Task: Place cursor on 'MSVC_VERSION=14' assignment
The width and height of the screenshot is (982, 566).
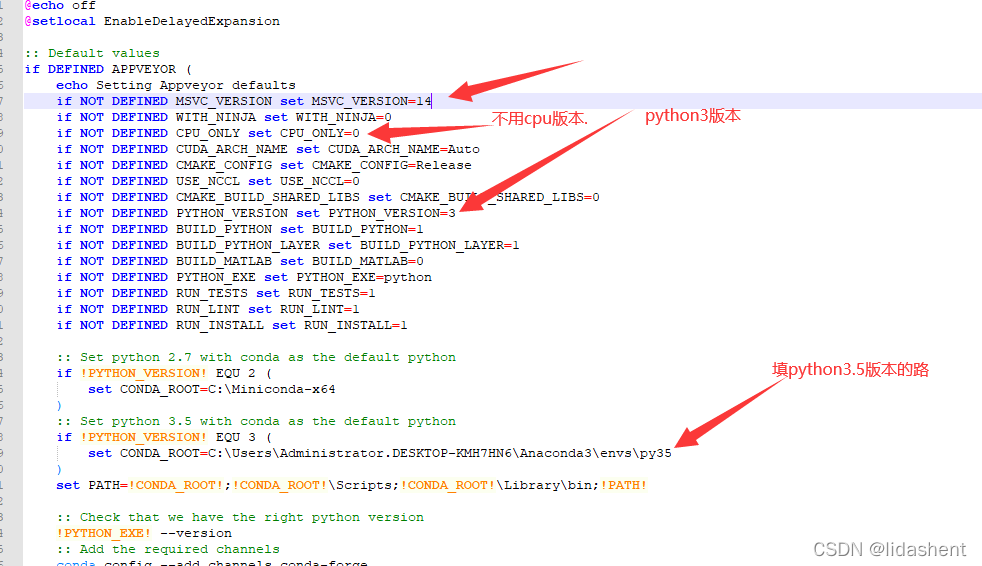Action: [x=371, y=101]
